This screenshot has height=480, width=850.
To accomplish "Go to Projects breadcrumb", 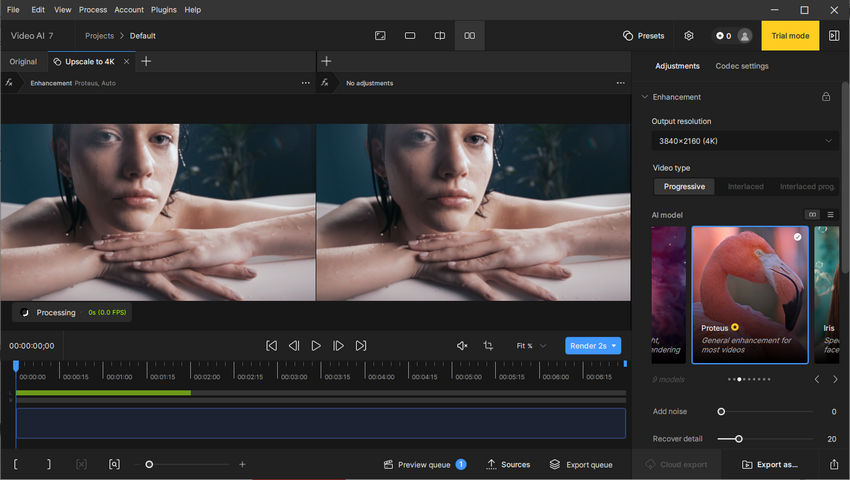I will click(99, 36).
